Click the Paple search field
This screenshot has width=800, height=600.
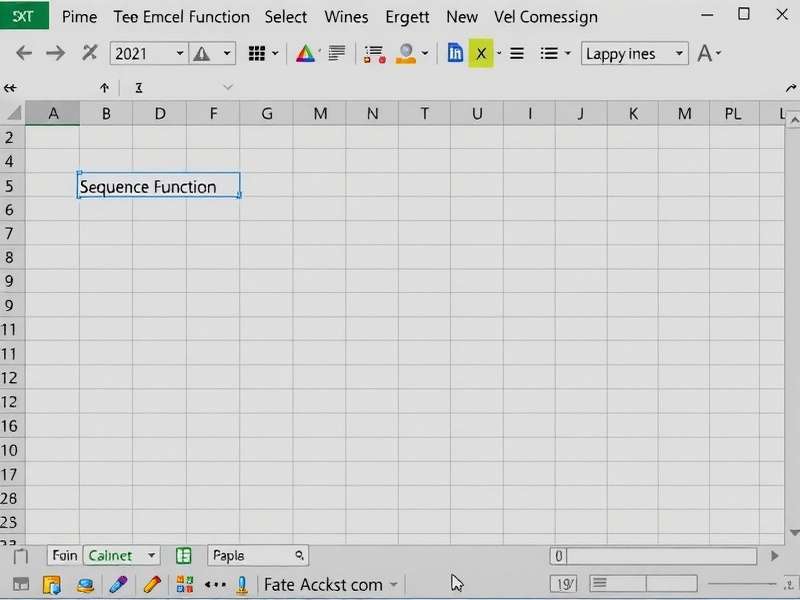[x=257, y=556]
